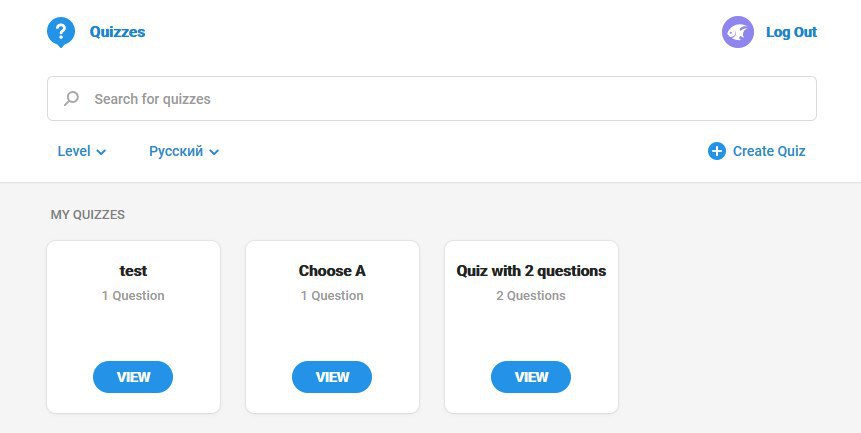Click the plus icon beside Create Quiz
The height and width of the screenshot is (433, 861).
click(716, 151)
